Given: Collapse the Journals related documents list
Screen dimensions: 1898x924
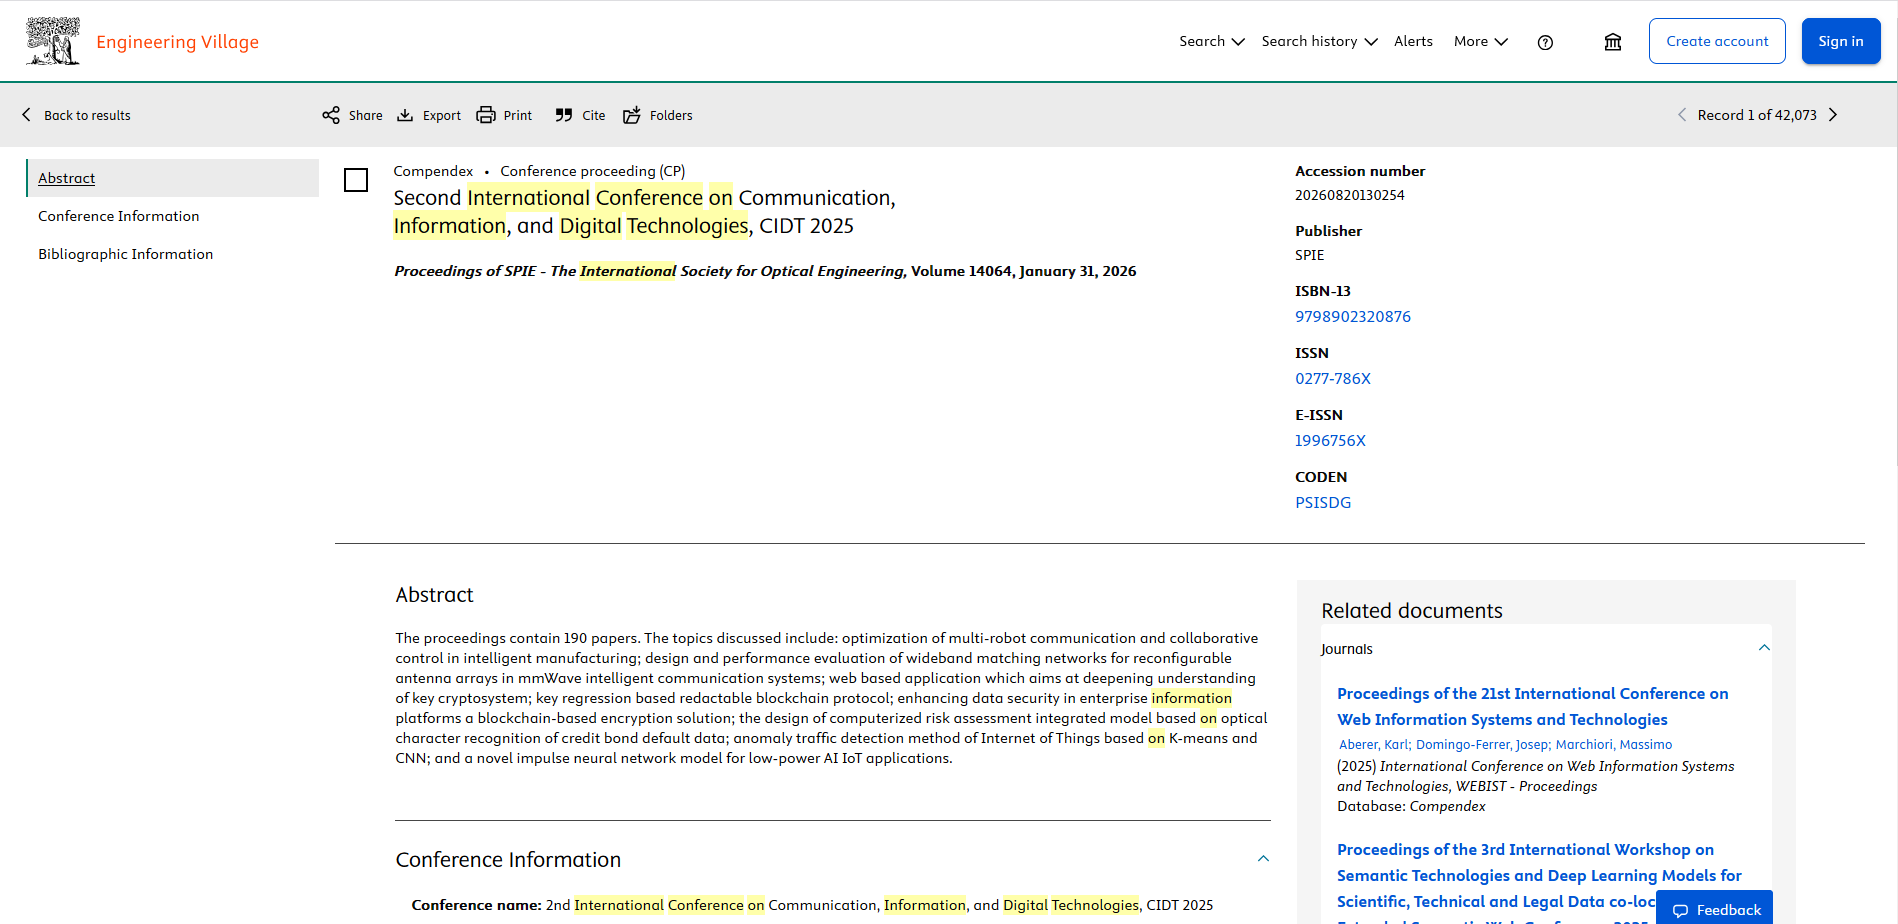Looking at the screenshot, I should click(x=1764, y=648).
